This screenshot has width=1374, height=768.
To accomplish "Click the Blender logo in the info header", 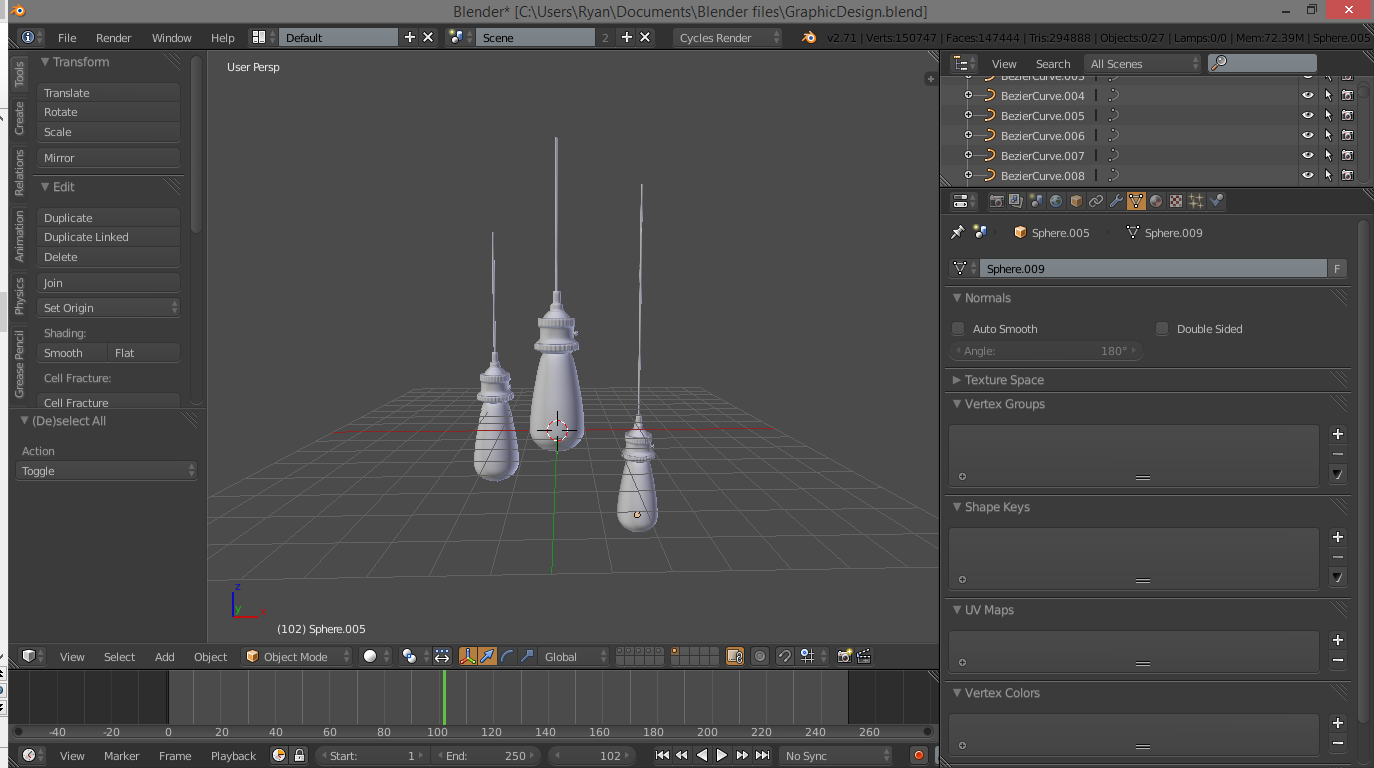I will tap(809, 37).
